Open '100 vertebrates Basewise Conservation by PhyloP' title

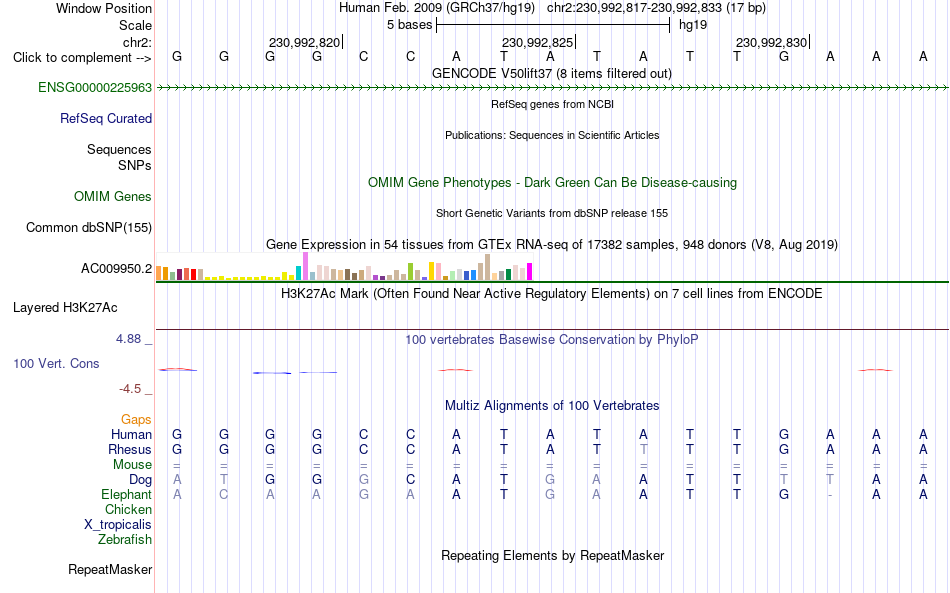[x=552, y=340]
